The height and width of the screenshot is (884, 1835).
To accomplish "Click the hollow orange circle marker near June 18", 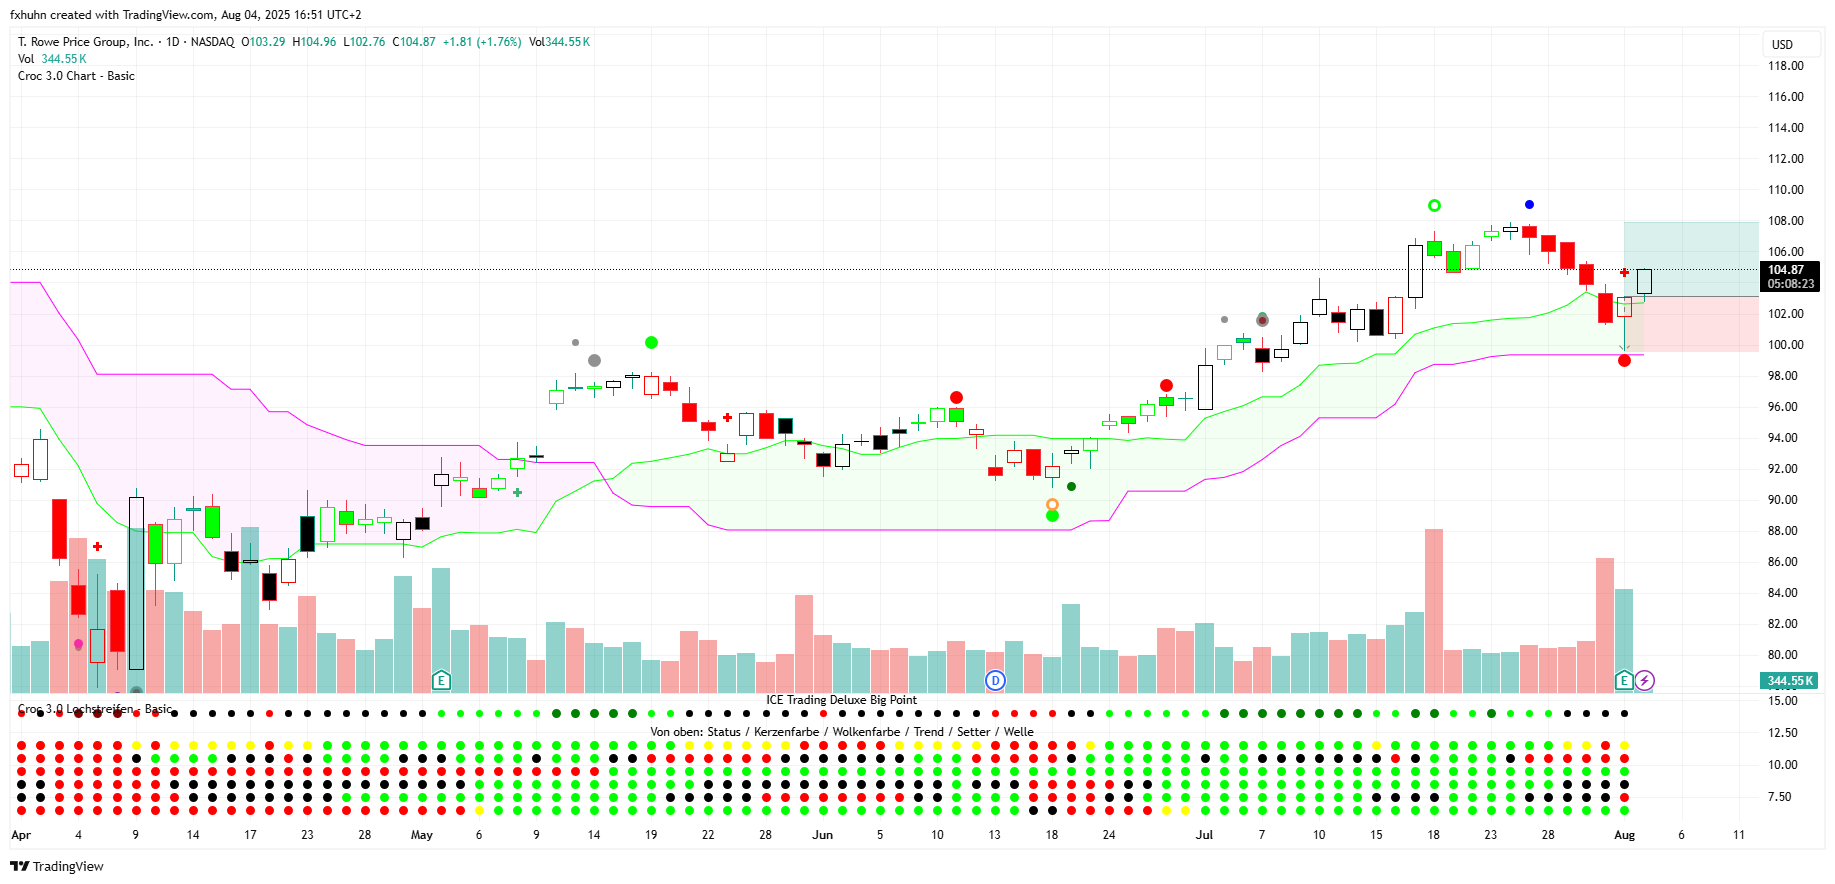I will click(x=1052, y=504).
